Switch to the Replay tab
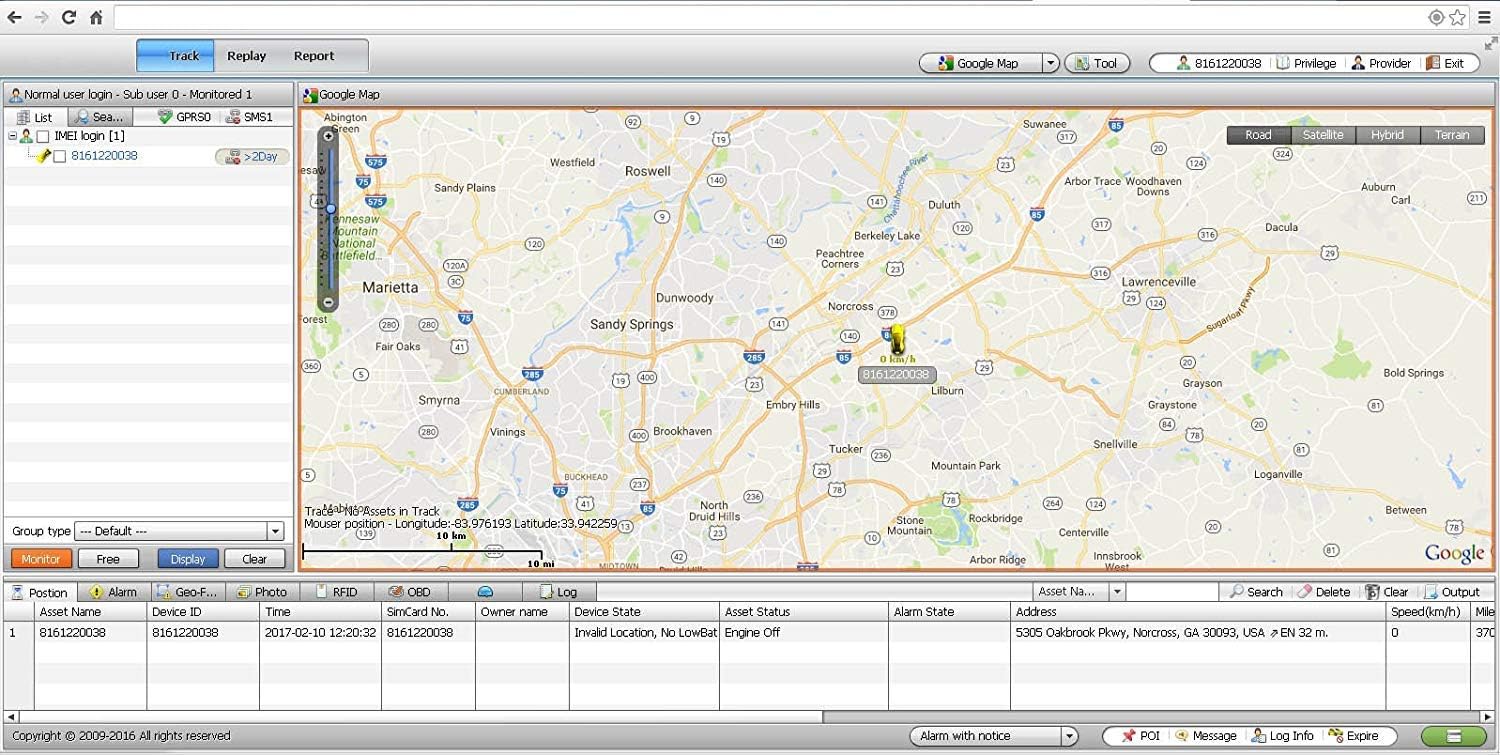This screenshot has height=755, width=1500. point(246,56)
